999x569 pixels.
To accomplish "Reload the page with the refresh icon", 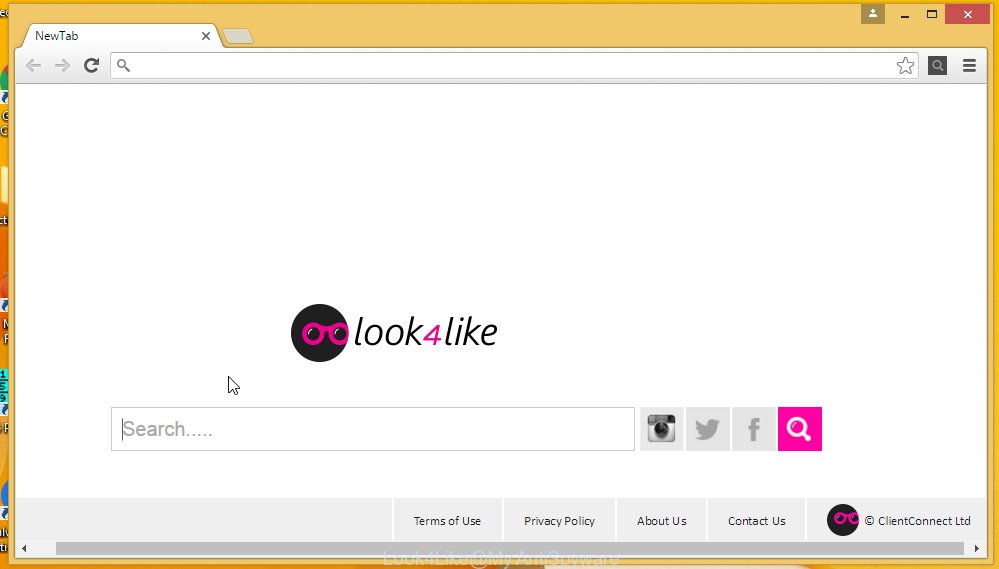I will tap(91, 65).
